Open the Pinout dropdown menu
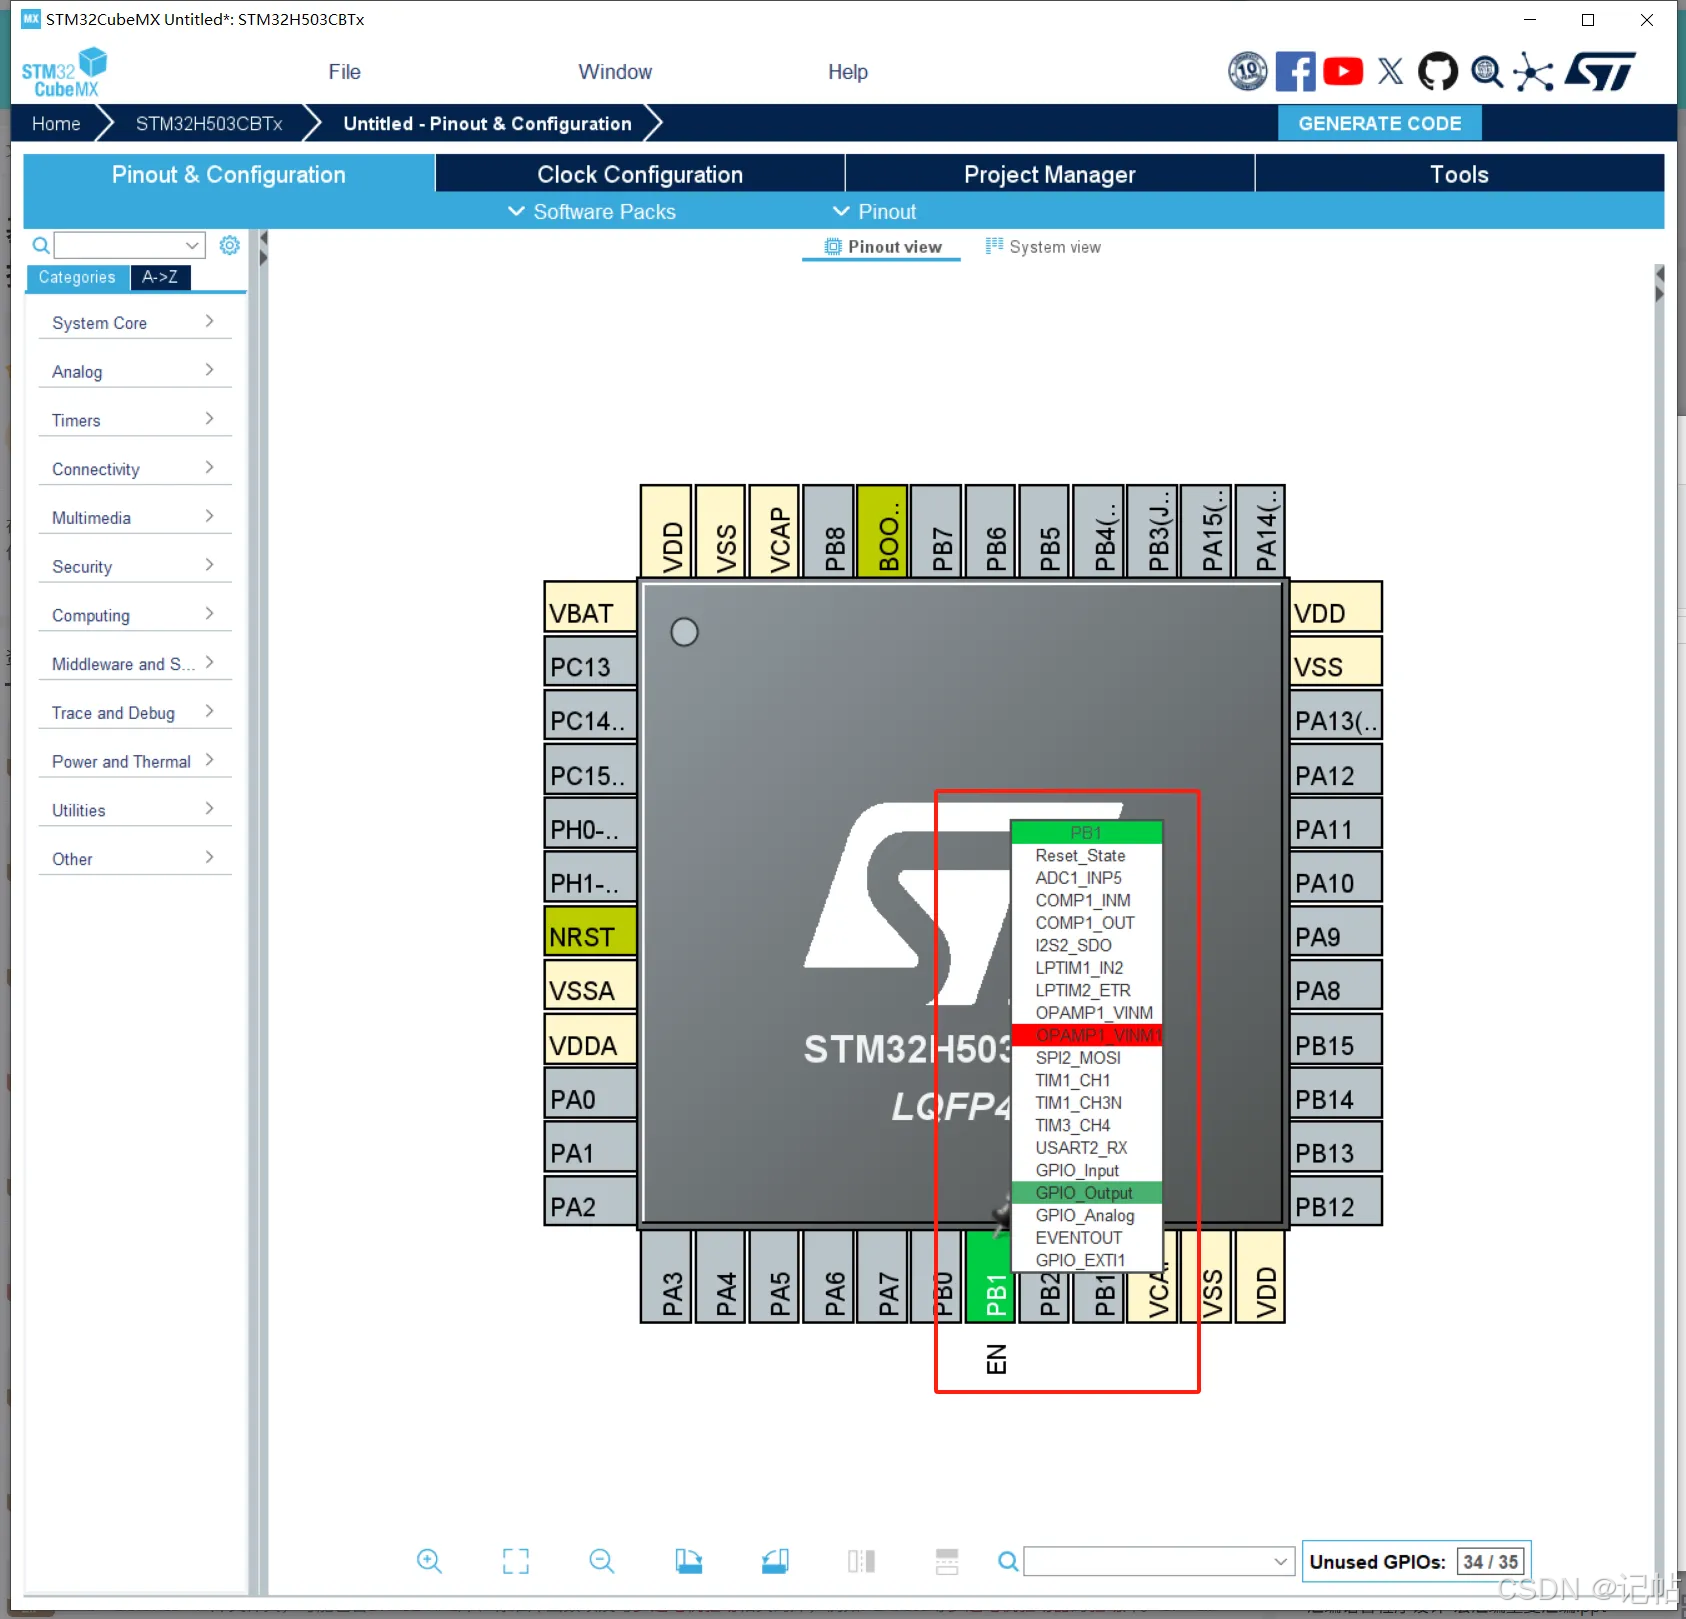The height and width of the screenshot is (1619, 1686). click(x=875, y=212)
